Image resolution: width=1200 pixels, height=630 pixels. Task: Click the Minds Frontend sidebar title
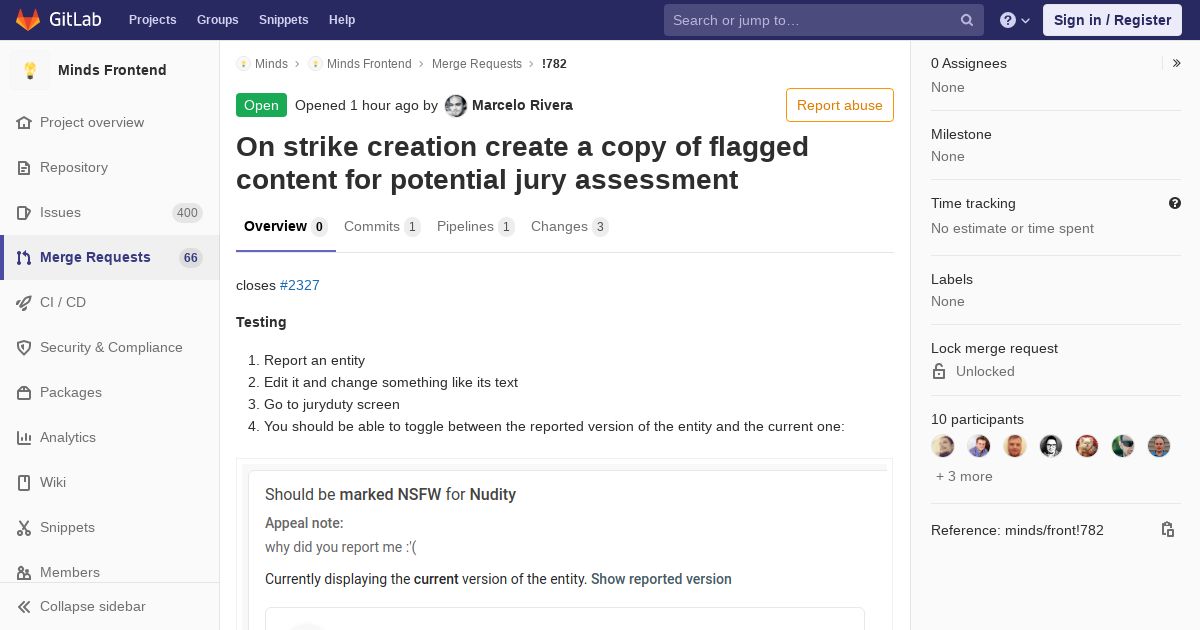pos(112,70)
